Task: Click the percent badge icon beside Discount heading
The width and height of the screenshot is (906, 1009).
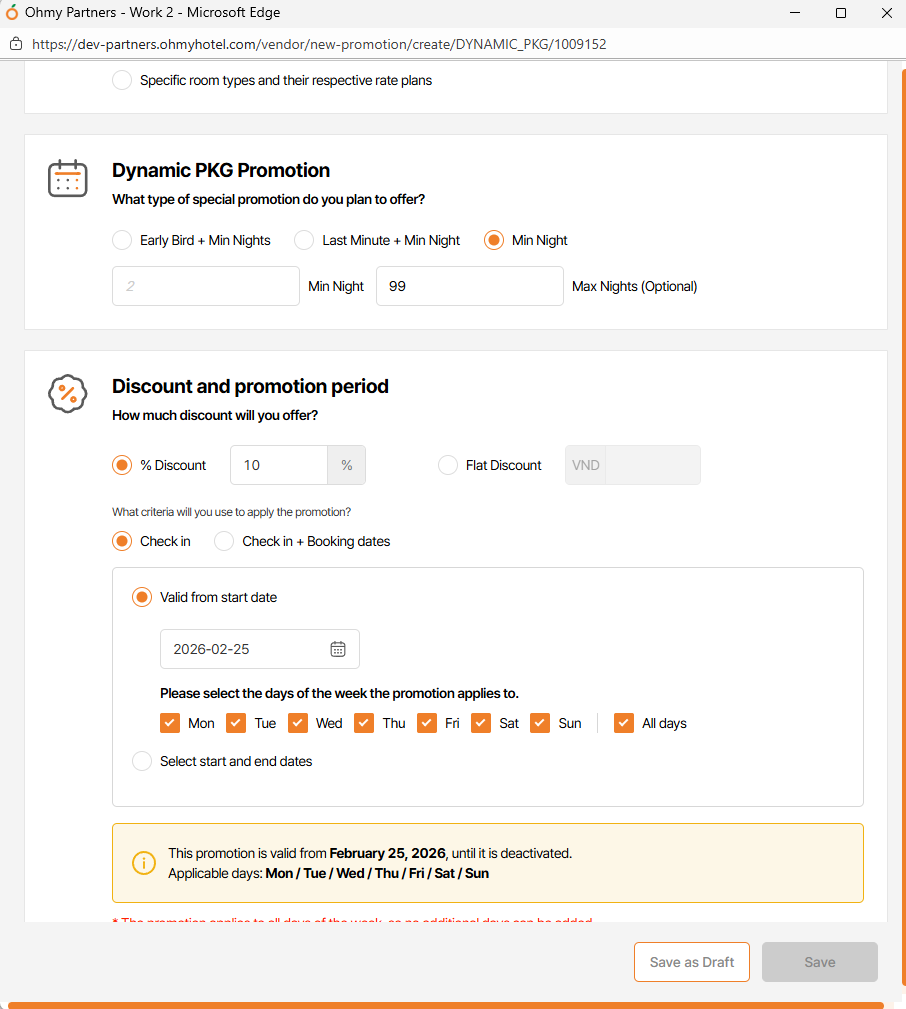Action: (68, 393)
